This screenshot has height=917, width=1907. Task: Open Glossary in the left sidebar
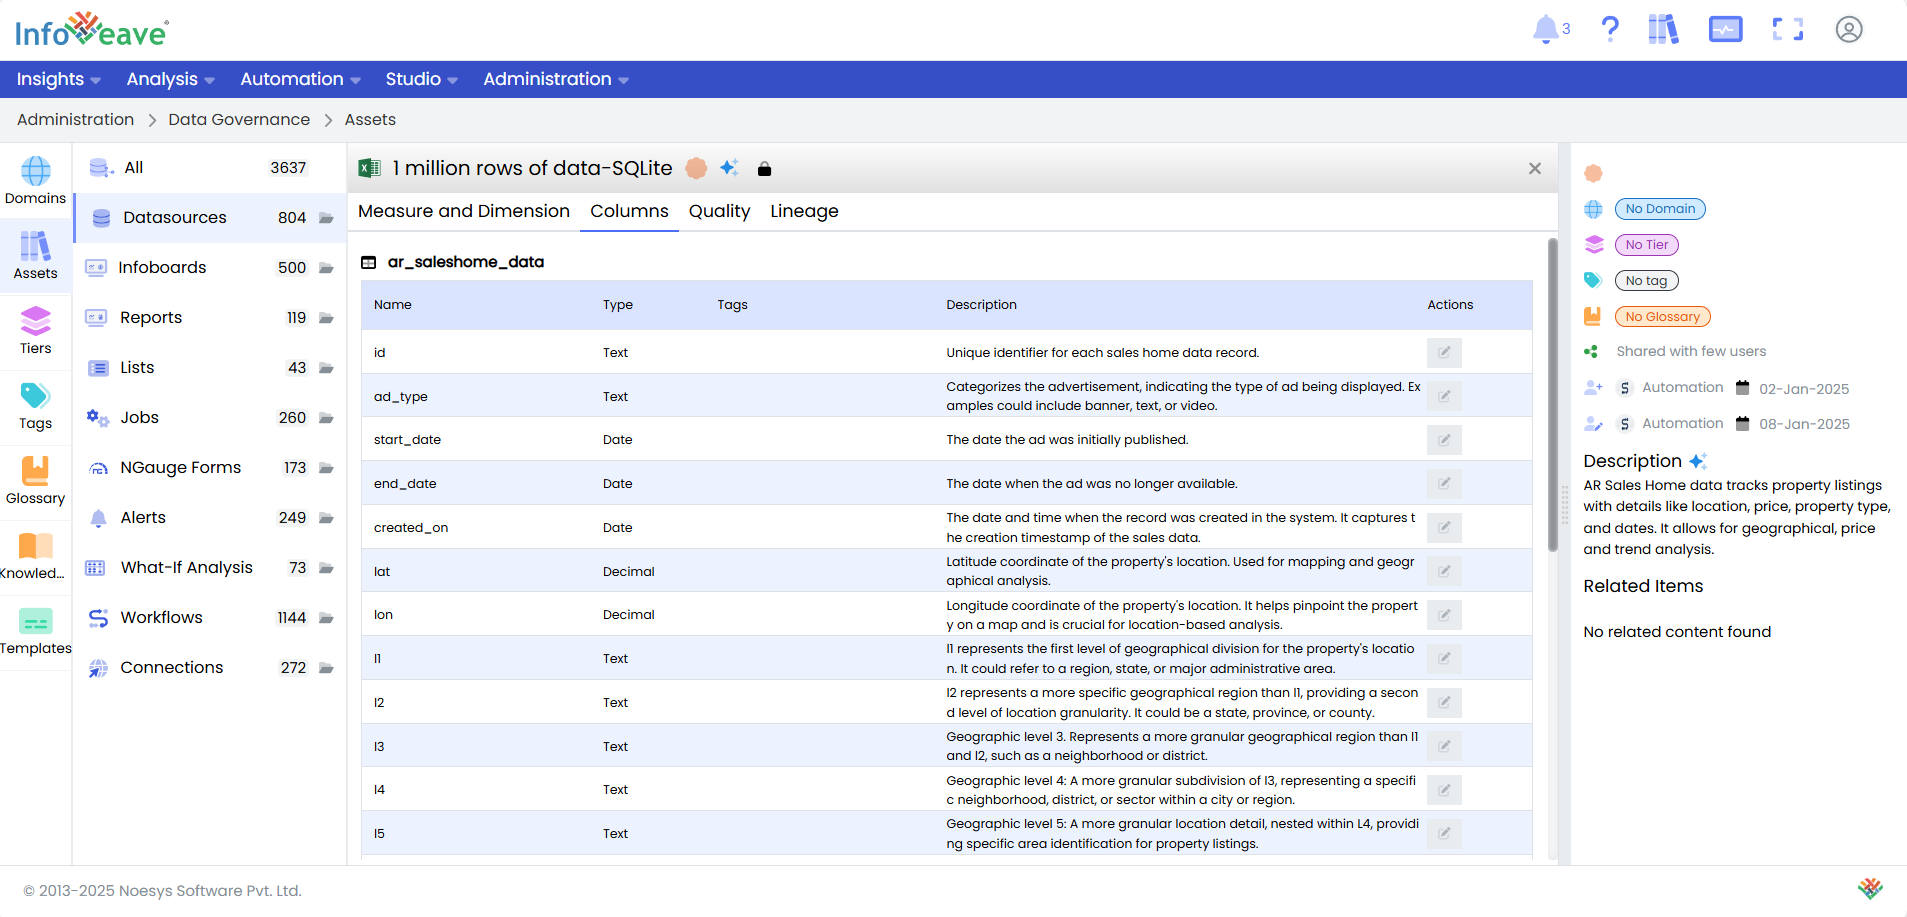35,480
